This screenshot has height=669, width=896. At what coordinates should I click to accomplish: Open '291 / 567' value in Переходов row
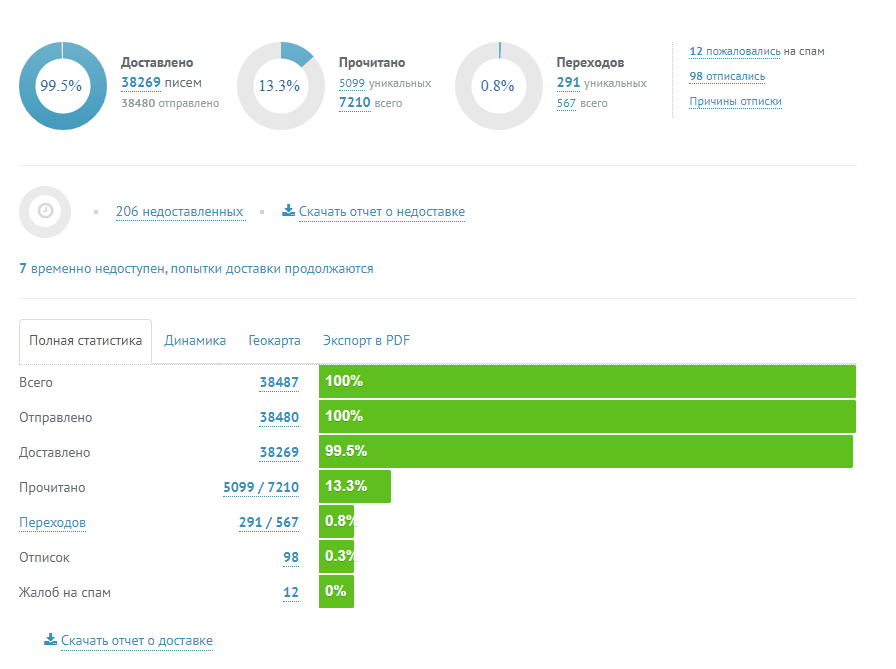(269, 522)
